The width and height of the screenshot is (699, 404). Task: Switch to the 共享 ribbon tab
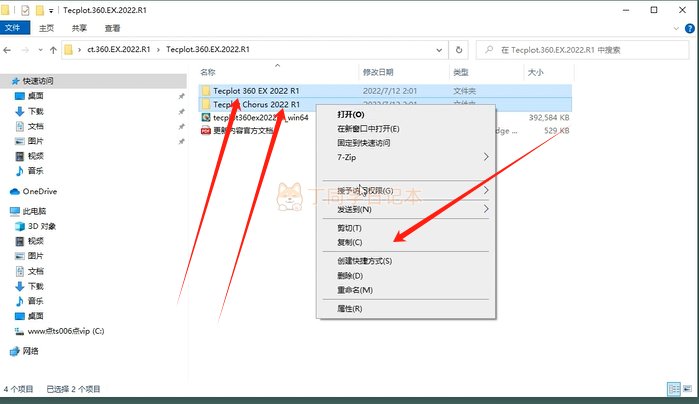click(x=79, y=28)
